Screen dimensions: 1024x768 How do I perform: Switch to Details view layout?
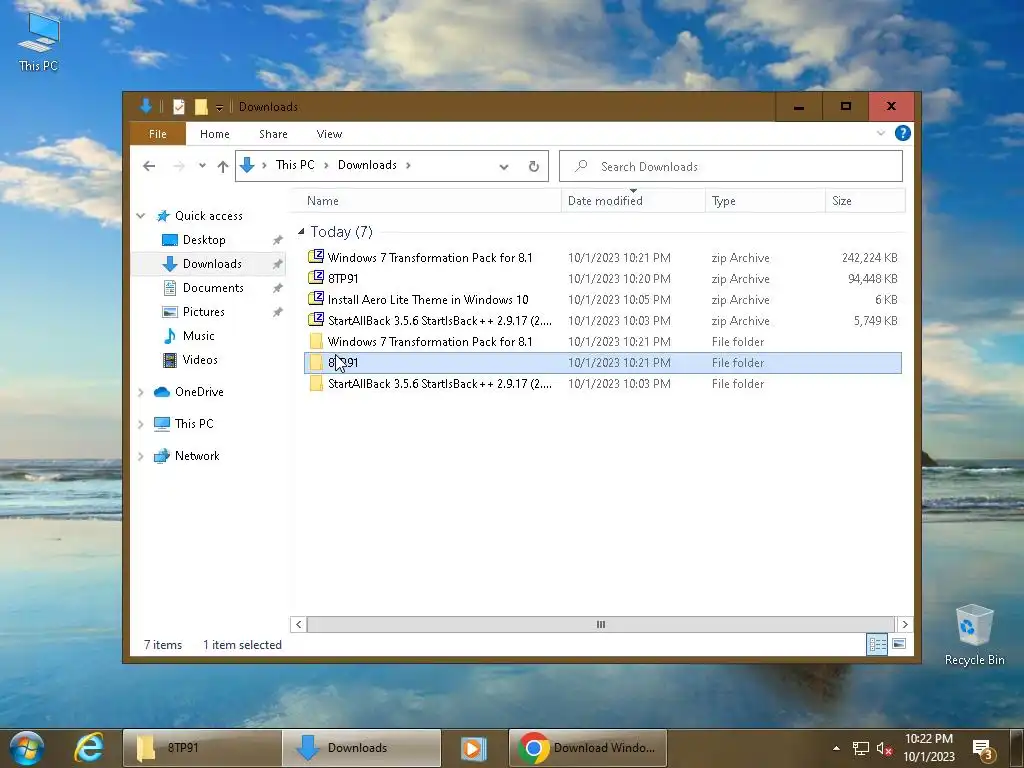(877, 645)
